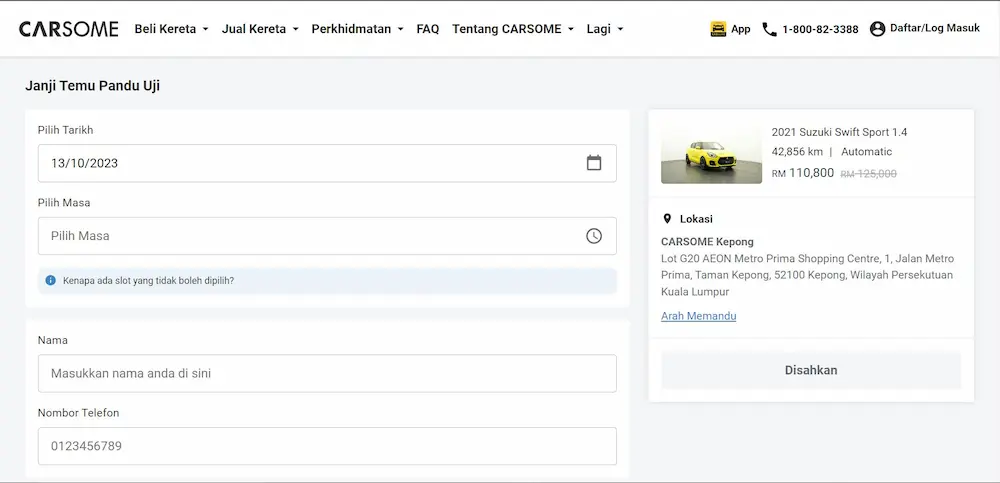Viewport: 1000px width, 483px height.
Task: Focus the Nama input field
Action: pos(327,373)
